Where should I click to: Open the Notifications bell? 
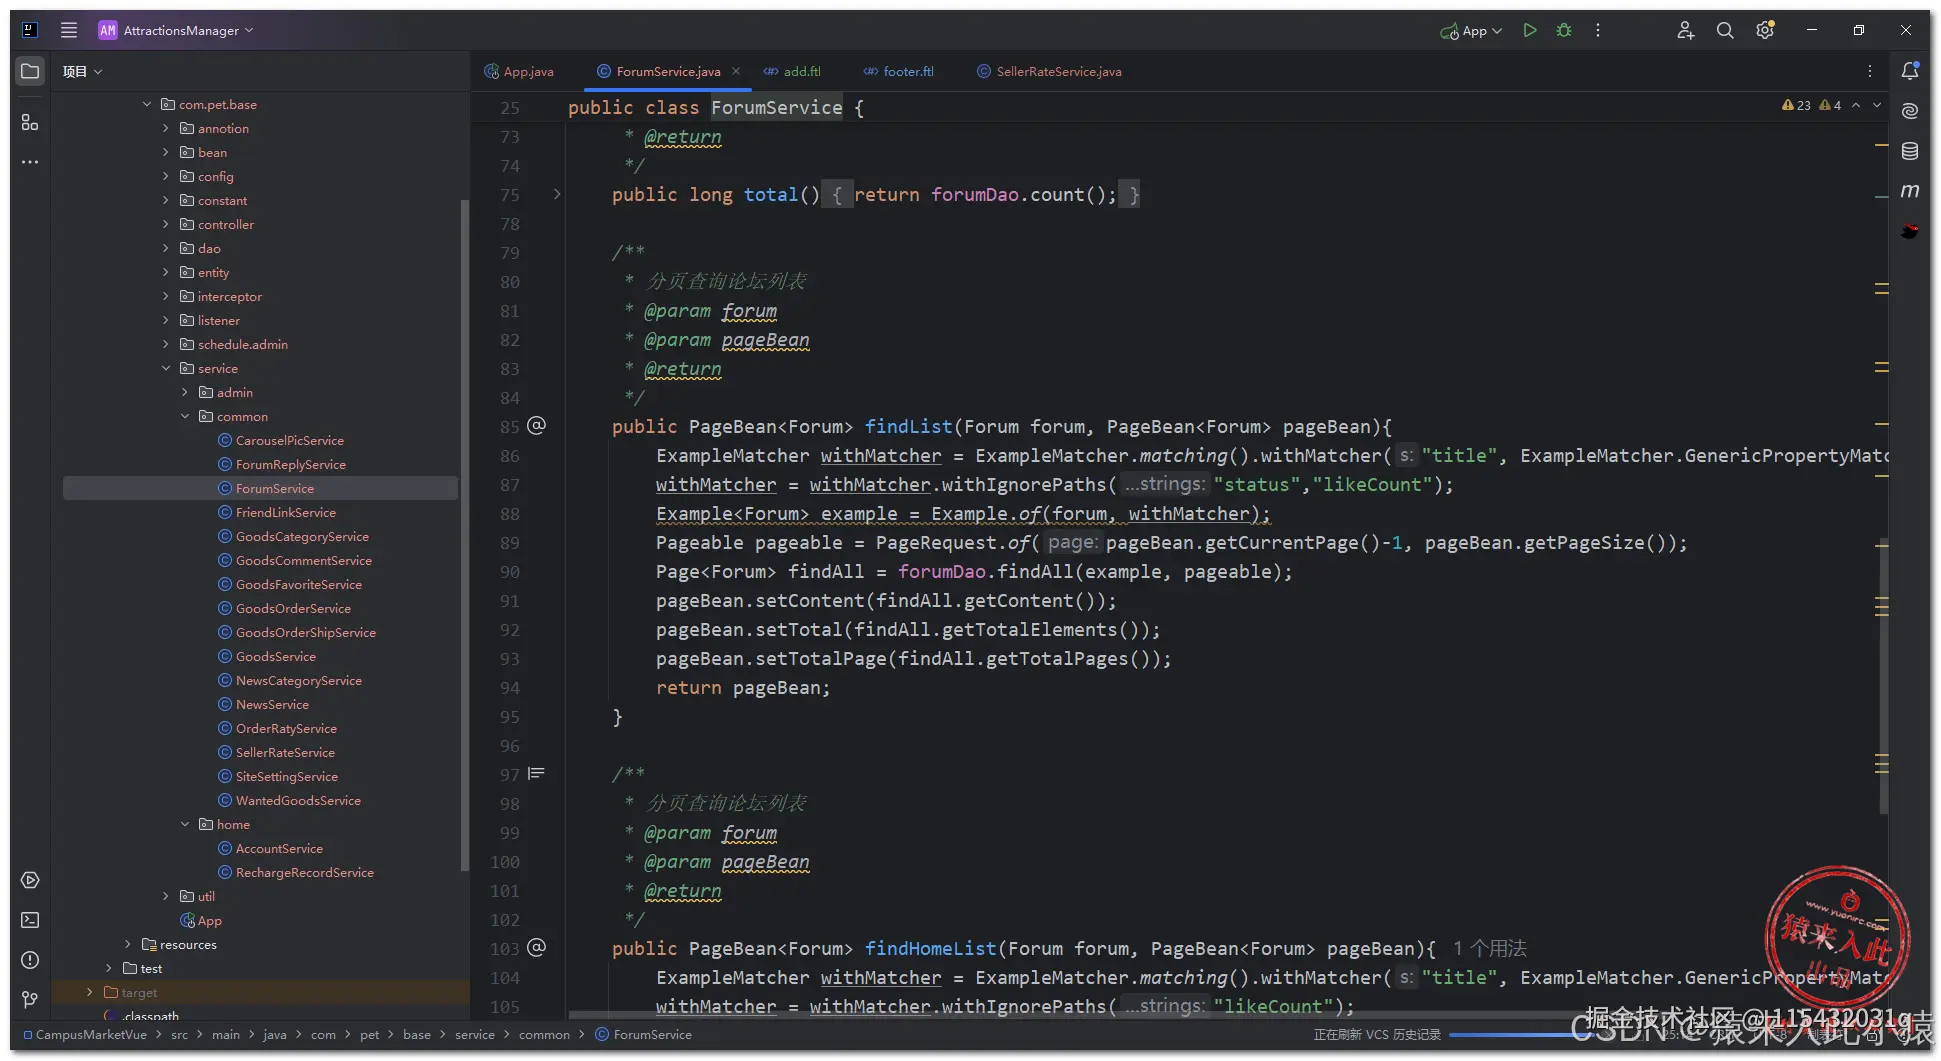pyautogui.click(x=1910, y=71)
